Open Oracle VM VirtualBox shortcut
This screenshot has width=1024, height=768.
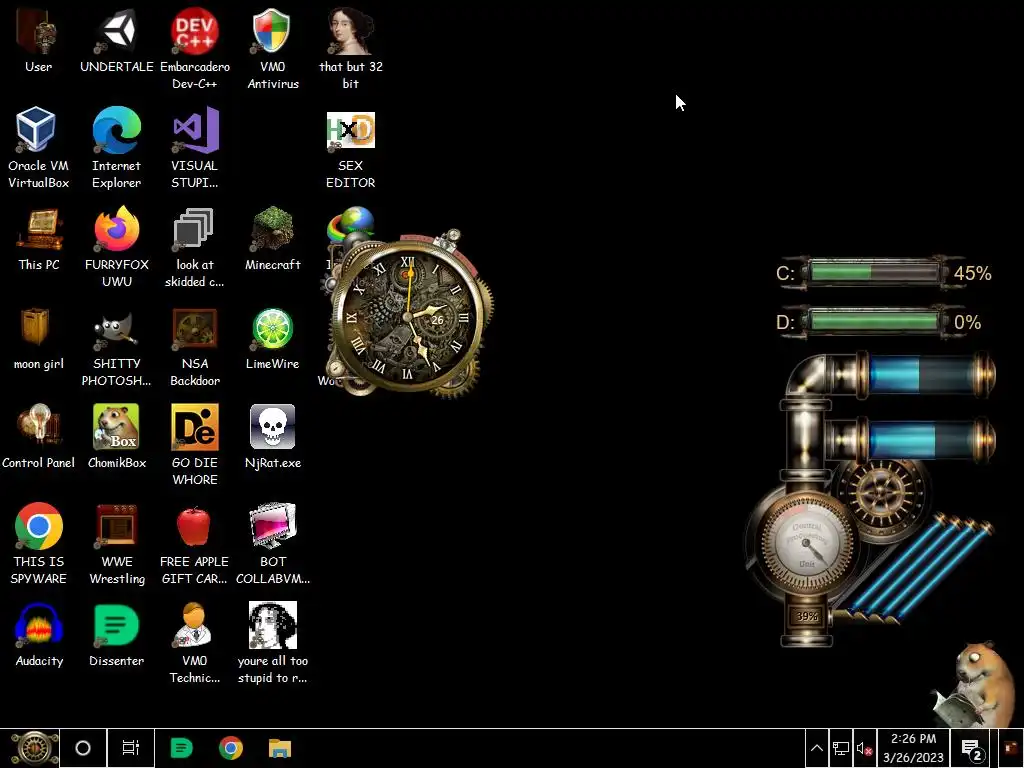38,148
